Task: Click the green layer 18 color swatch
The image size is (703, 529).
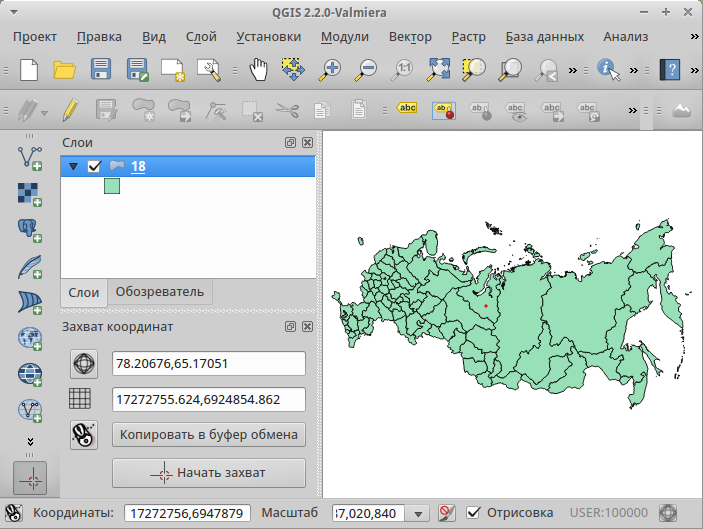Action: click(x=112, y=186)
